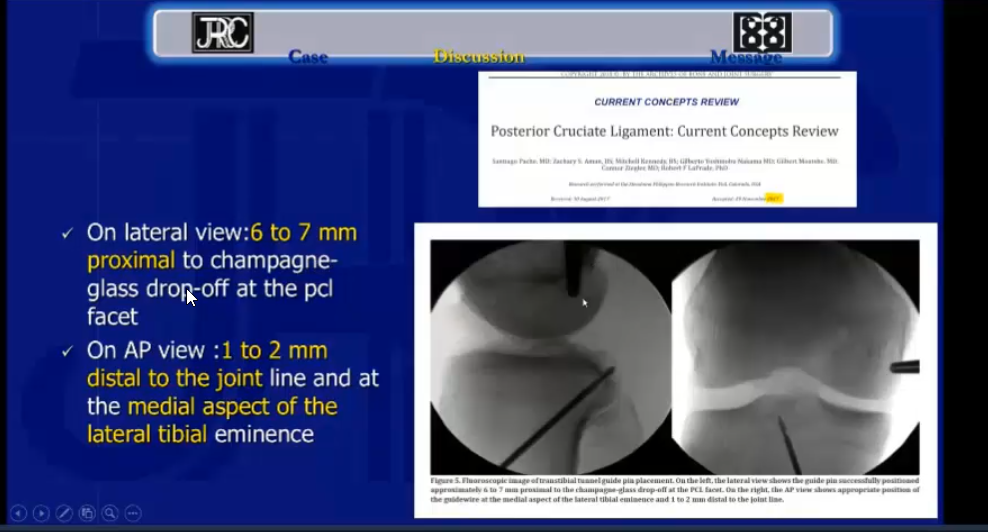Click the AP view fluoroscopic image
Image resolution: width=988 pixels, height=532 pixels.
click(795, 357)
